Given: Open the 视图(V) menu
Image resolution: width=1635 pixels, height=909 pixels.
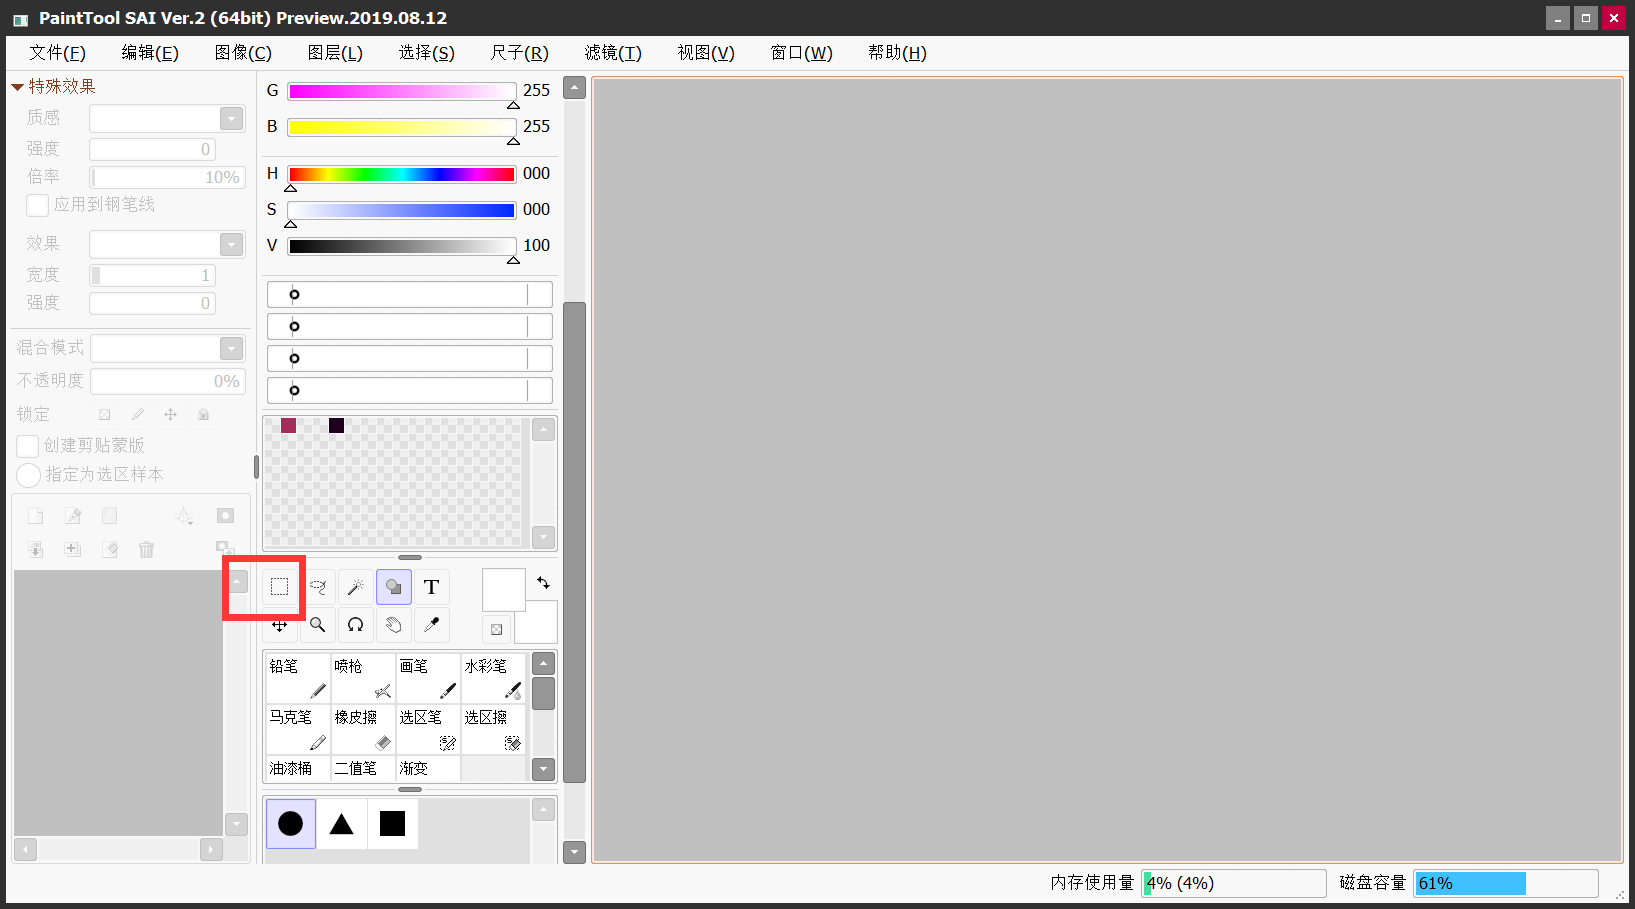Looking at the screenshot, I should click(x=706, y=53).
